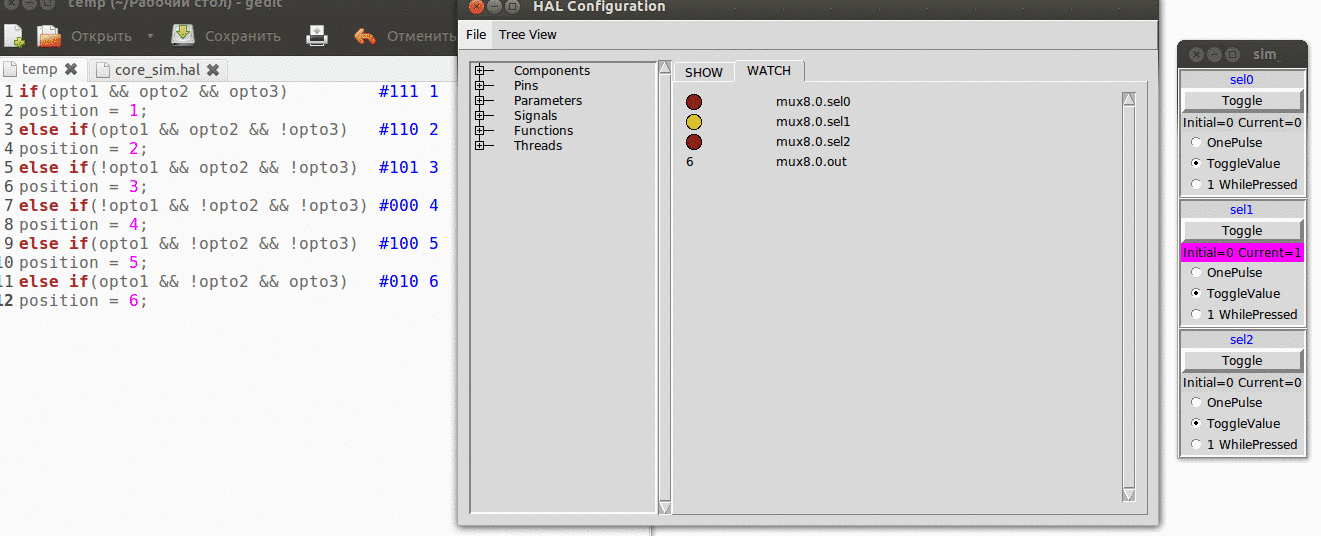Click the watch panel scrollbar up arrow
Image resolution: width=1321 pixels, height=536 pixels.
click(1129, 99)
